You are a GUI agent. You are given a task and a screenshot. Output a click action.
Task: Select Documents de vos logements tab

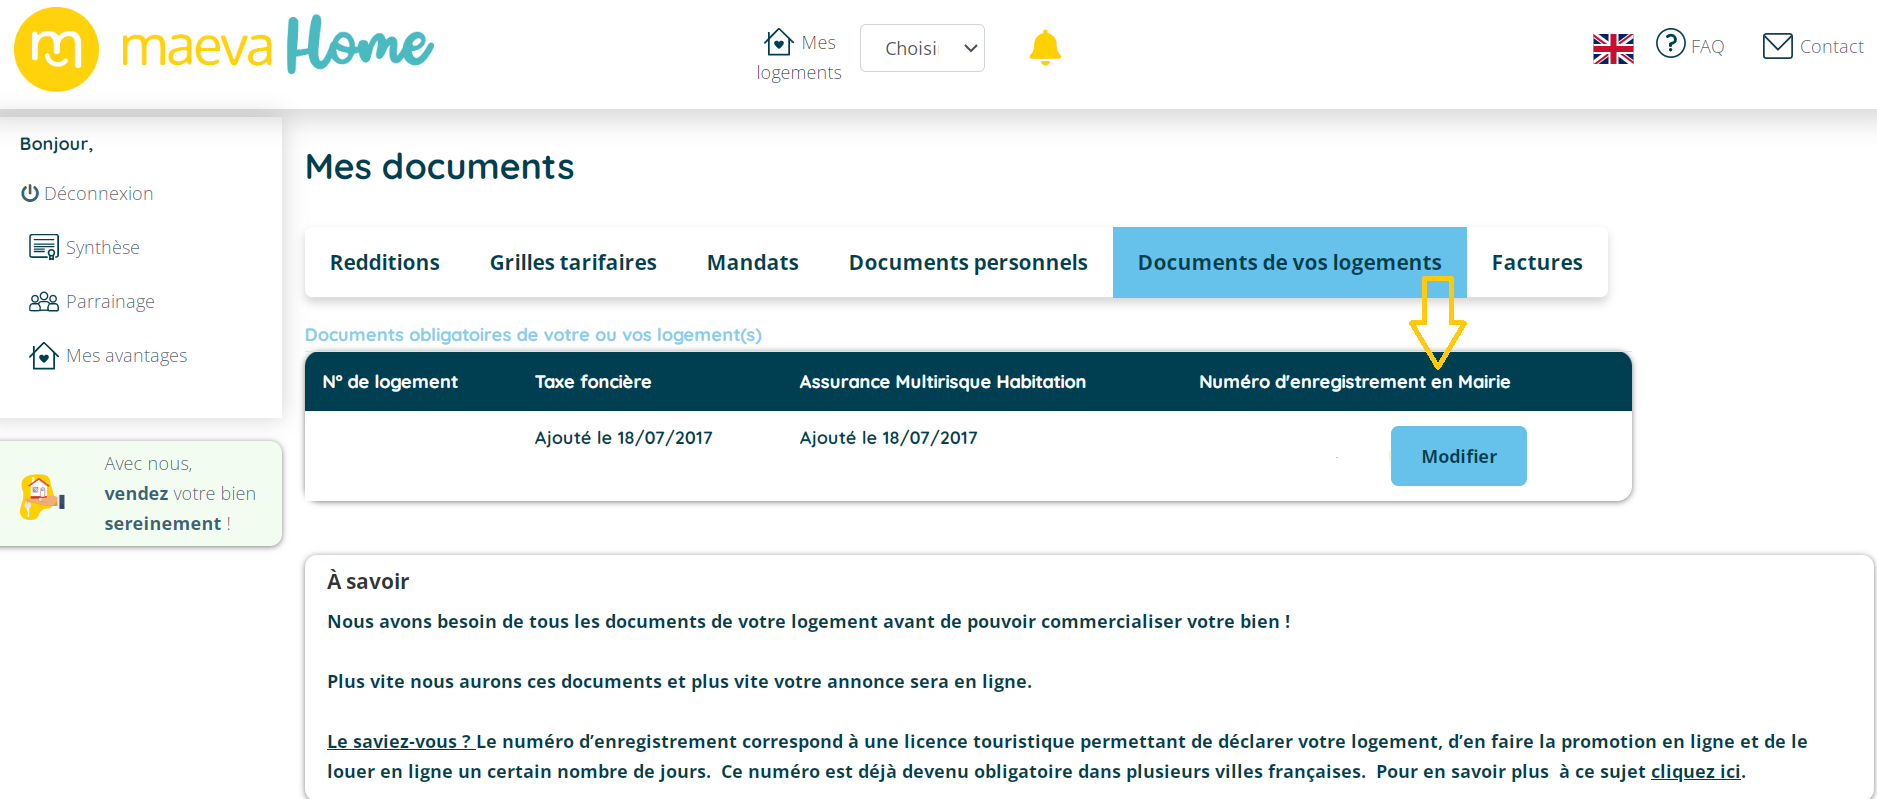click(1290, 262)
